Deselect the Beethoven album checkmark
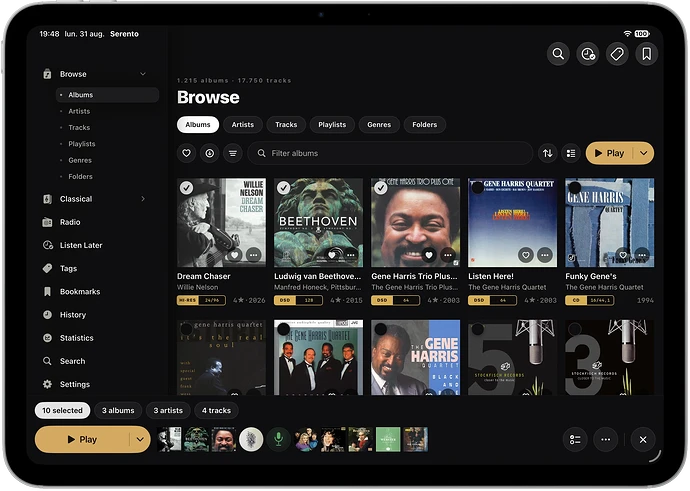690x491 pixels. tap(283, 188)
